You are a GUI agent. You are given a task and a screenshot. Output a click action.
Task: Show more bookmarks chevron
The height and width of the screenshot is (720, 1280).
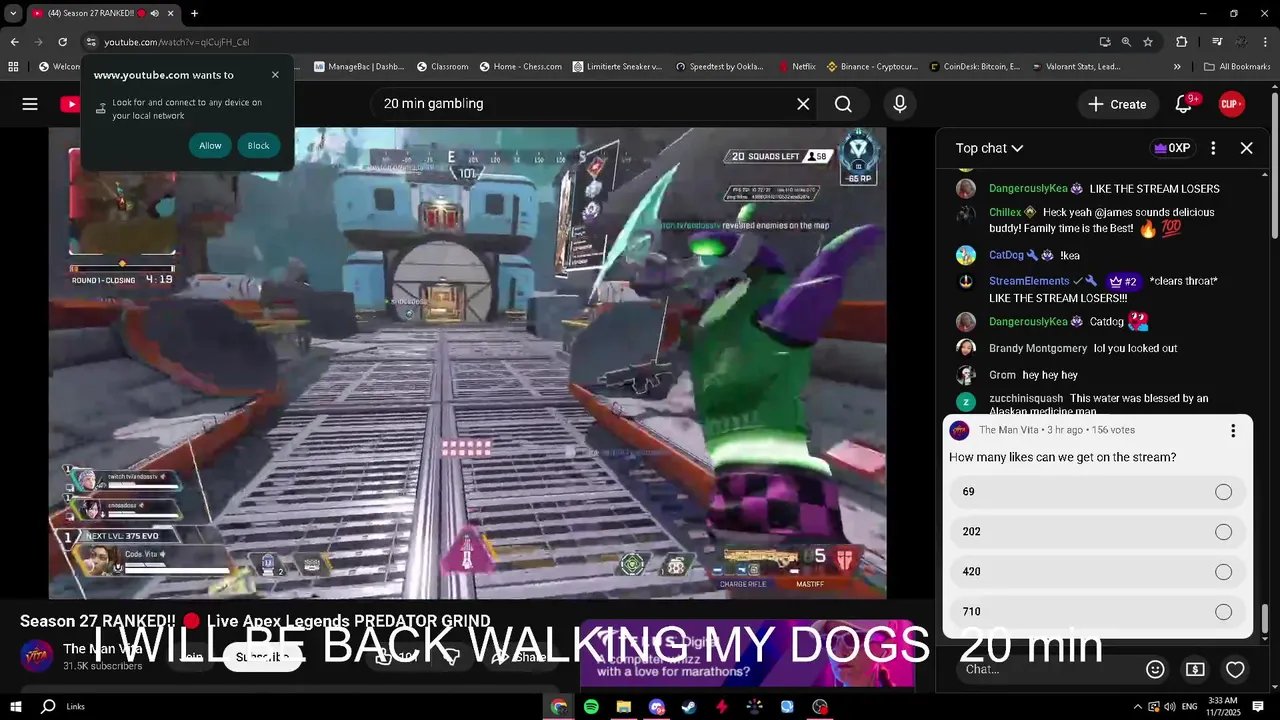click(x=1177, y=67)
